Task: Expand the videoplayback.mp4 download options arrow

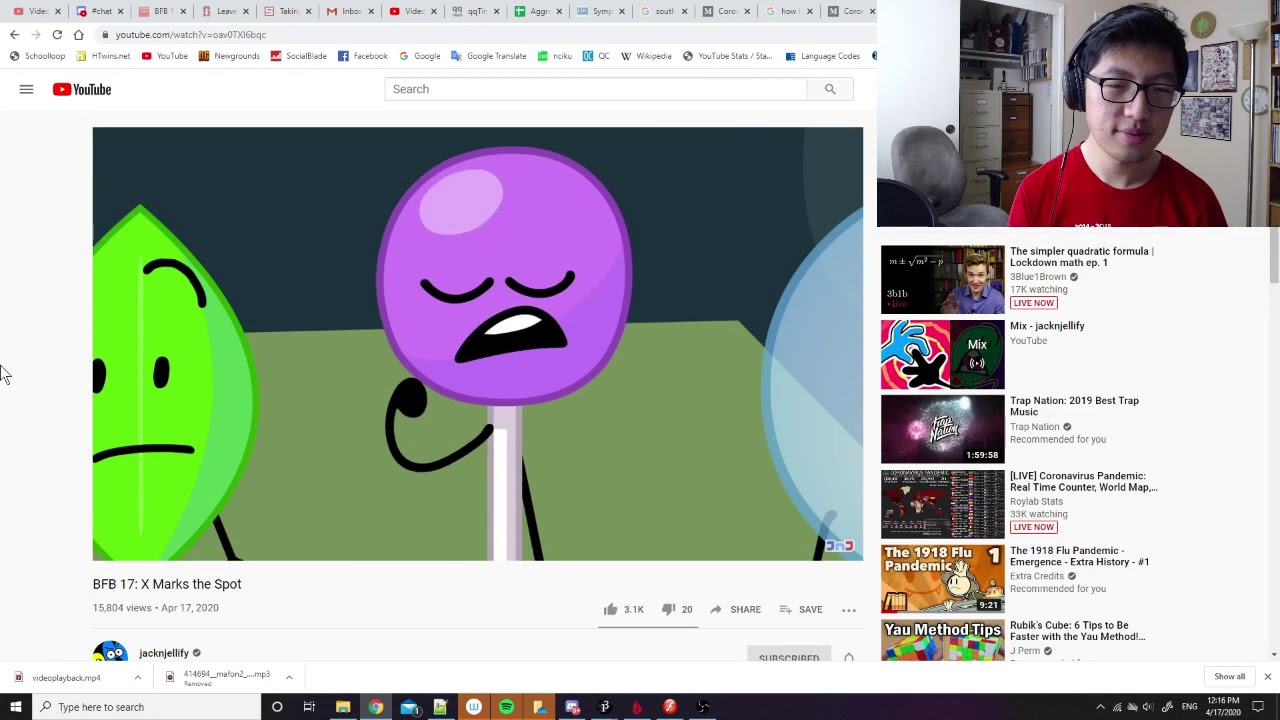Action: (x=138, y=678)
